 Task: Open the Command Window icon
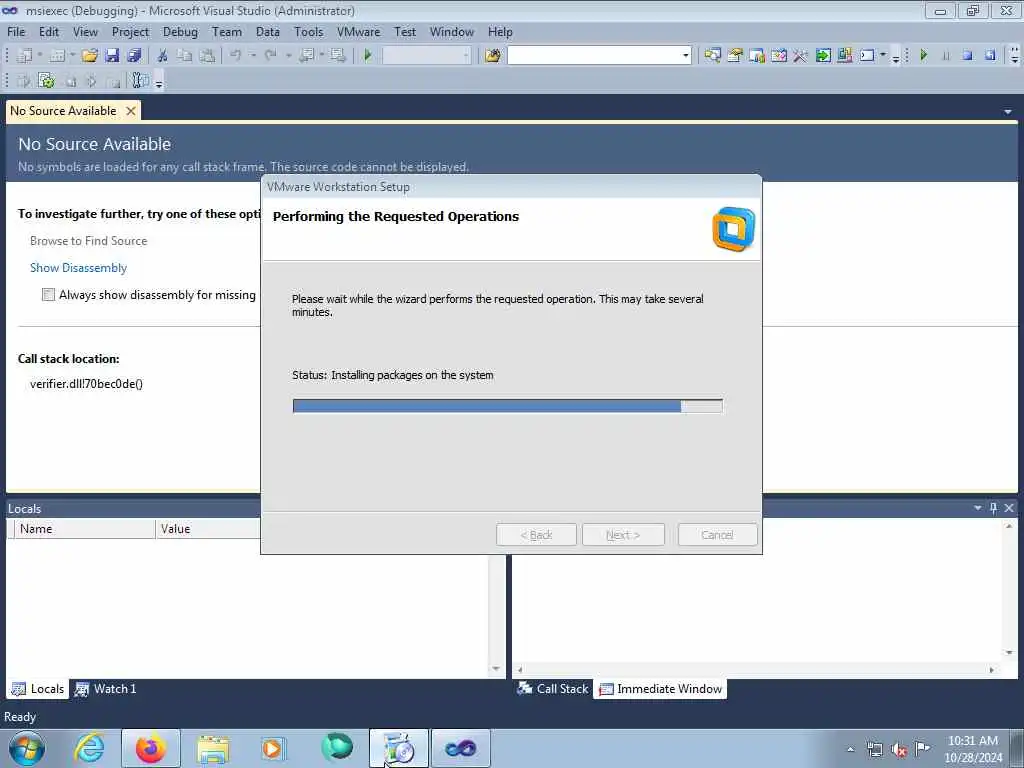click(x=867, y=56)
